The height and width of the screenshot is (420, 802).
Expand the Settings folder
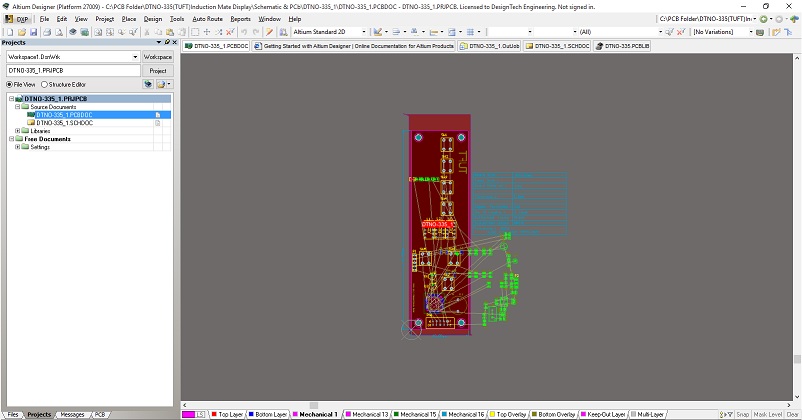click(17, 147)
